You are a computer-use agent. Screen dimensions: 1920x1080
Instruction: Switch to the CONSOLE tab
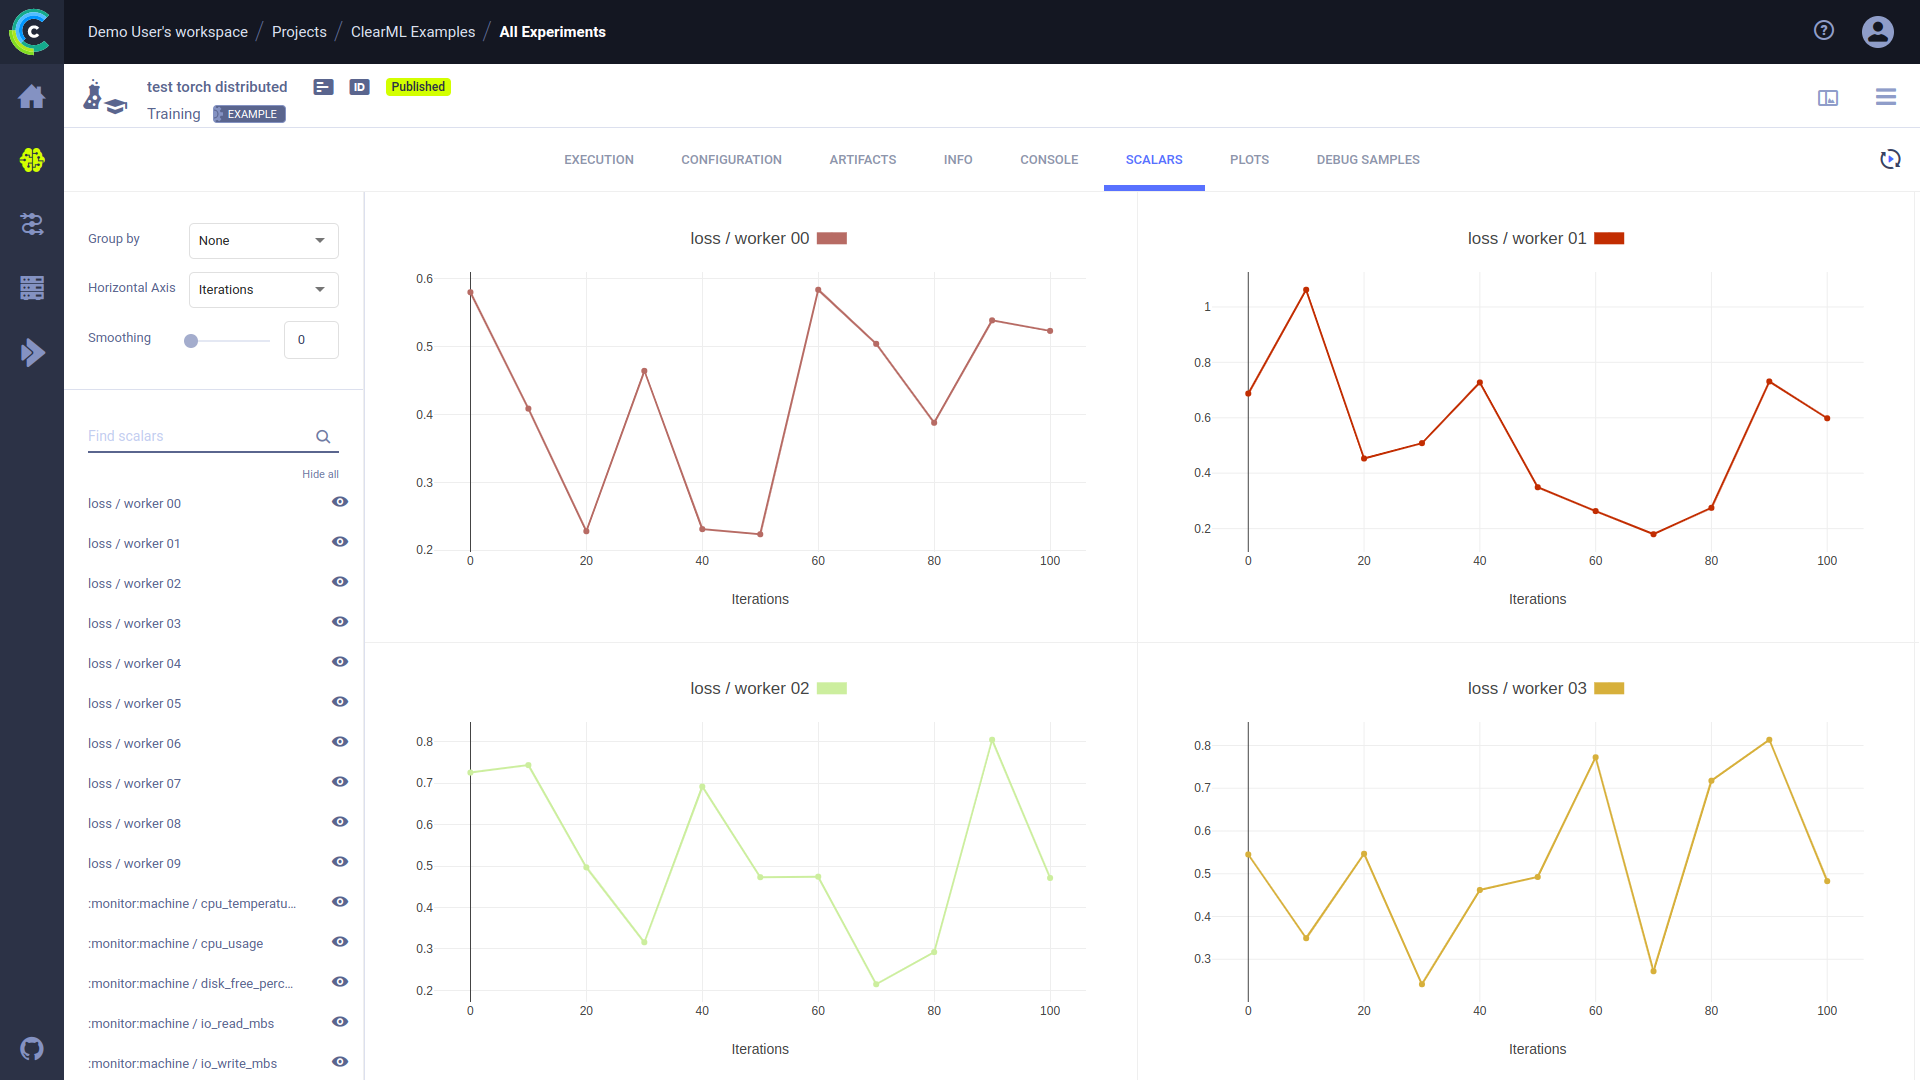coord(1048,160)
